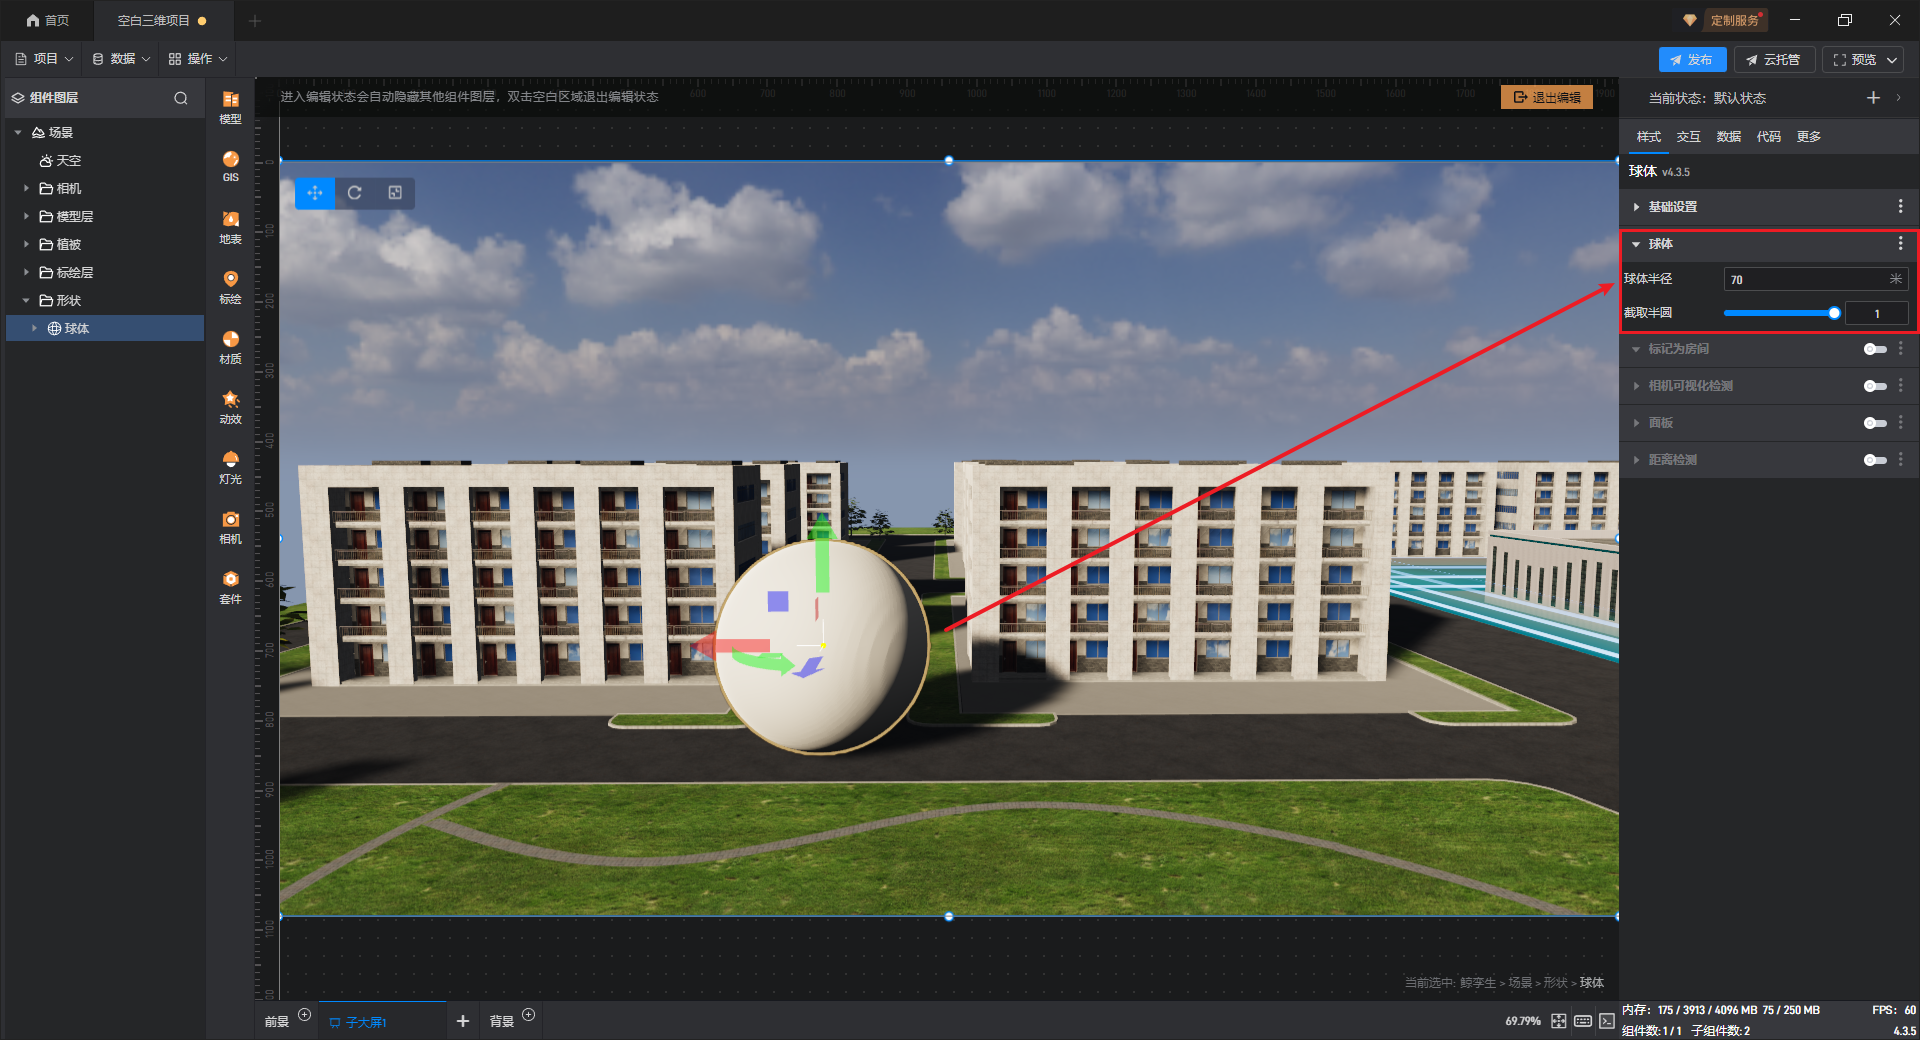
Task: Turn on the 距离检测 switch
Action: pos(1875,460)
